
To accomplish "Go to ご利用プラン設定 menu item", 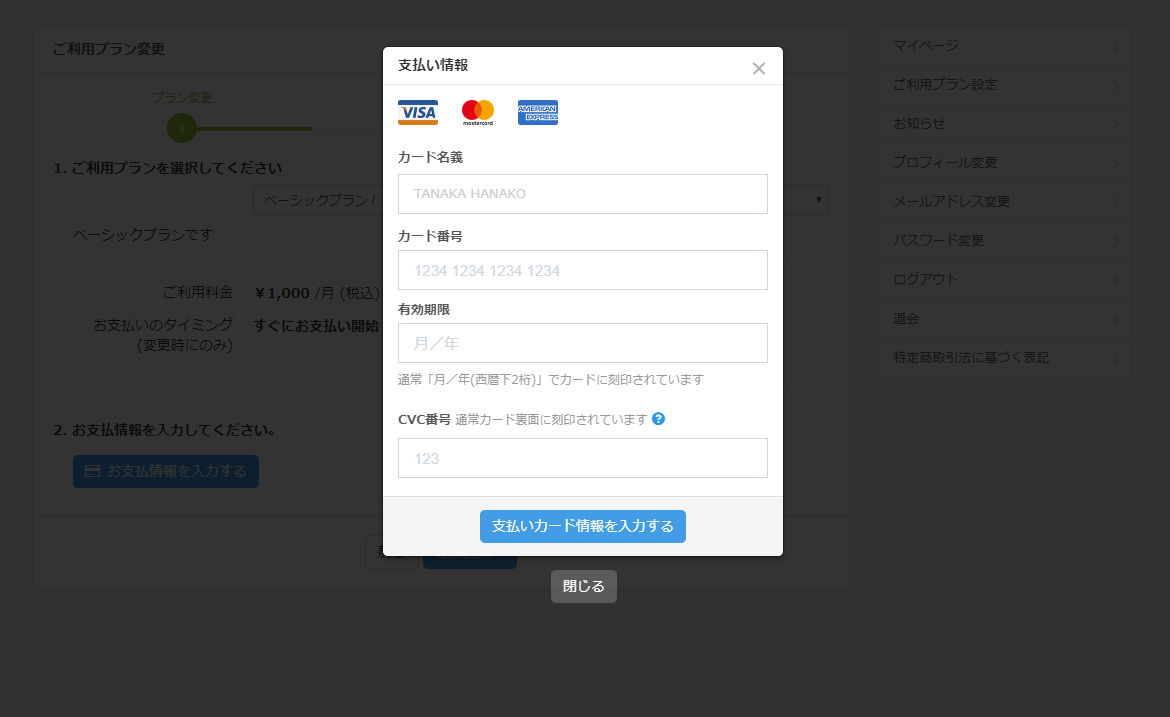I will (1005, 85).
